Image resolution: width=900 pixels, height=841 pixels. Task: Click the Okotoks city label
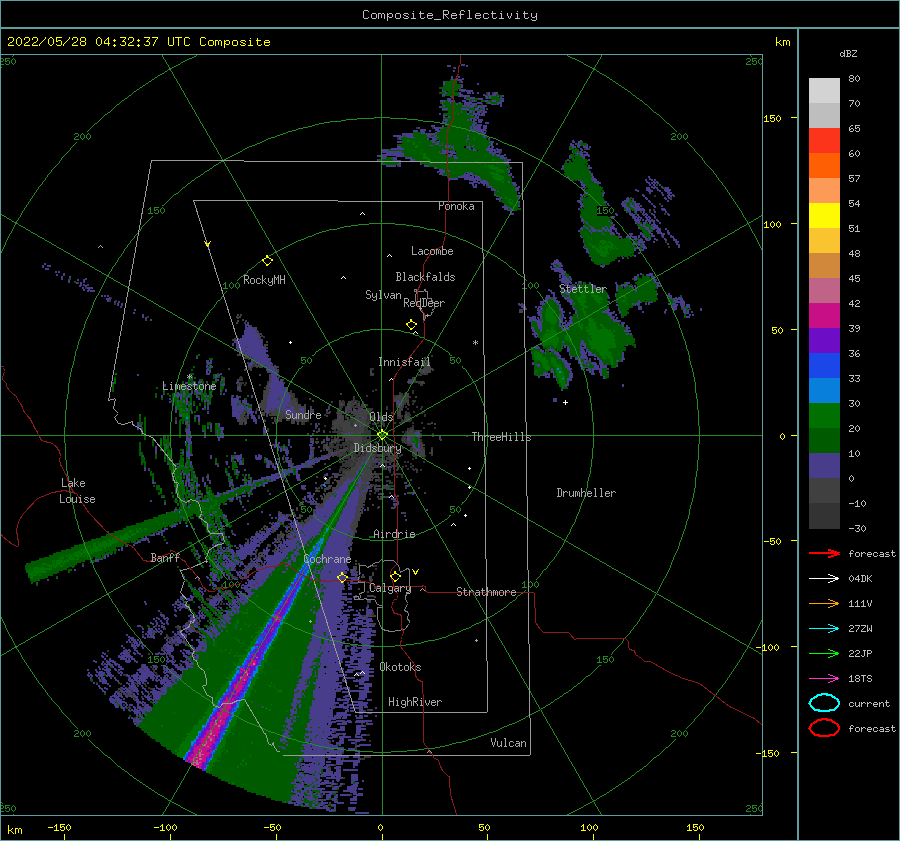coord(400,667)
